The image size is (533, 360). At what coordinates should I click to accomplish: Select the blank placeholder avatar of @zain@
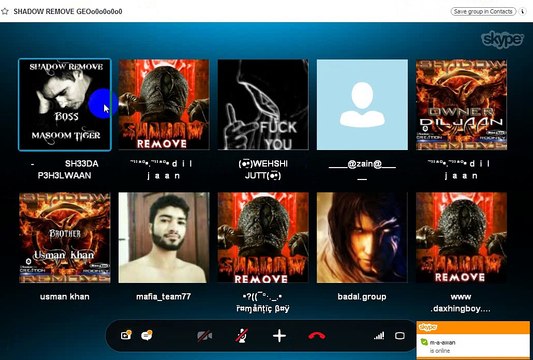pyautogui.click(x=362, y=105)
